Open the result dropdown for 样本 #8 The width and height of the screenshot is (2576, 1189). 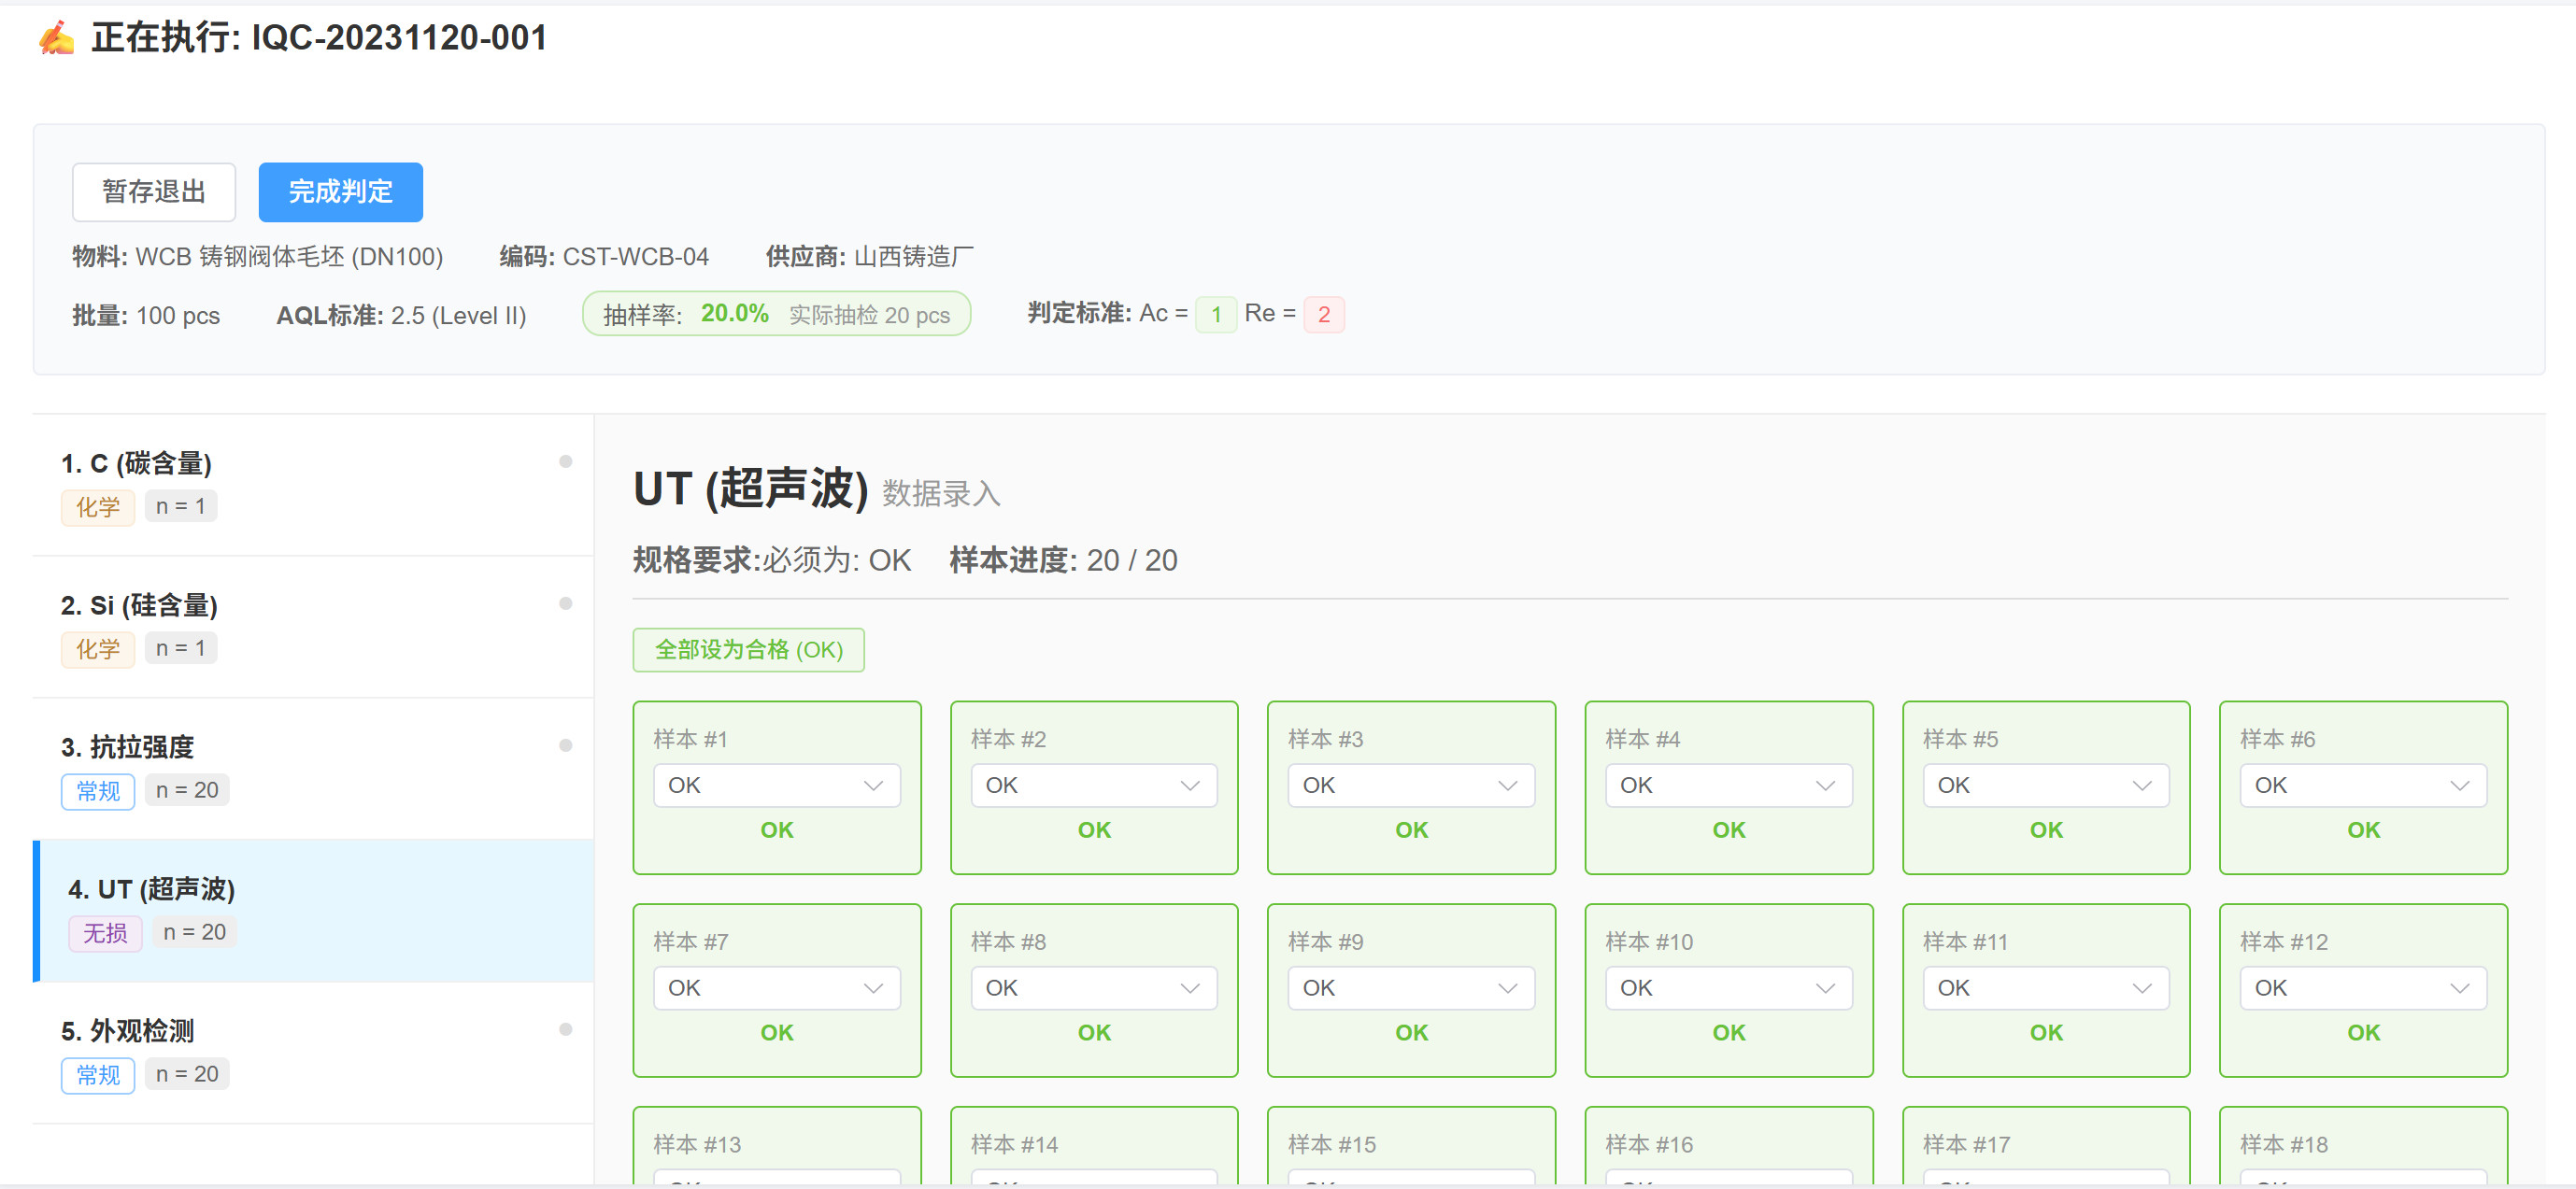(1093, 987)
